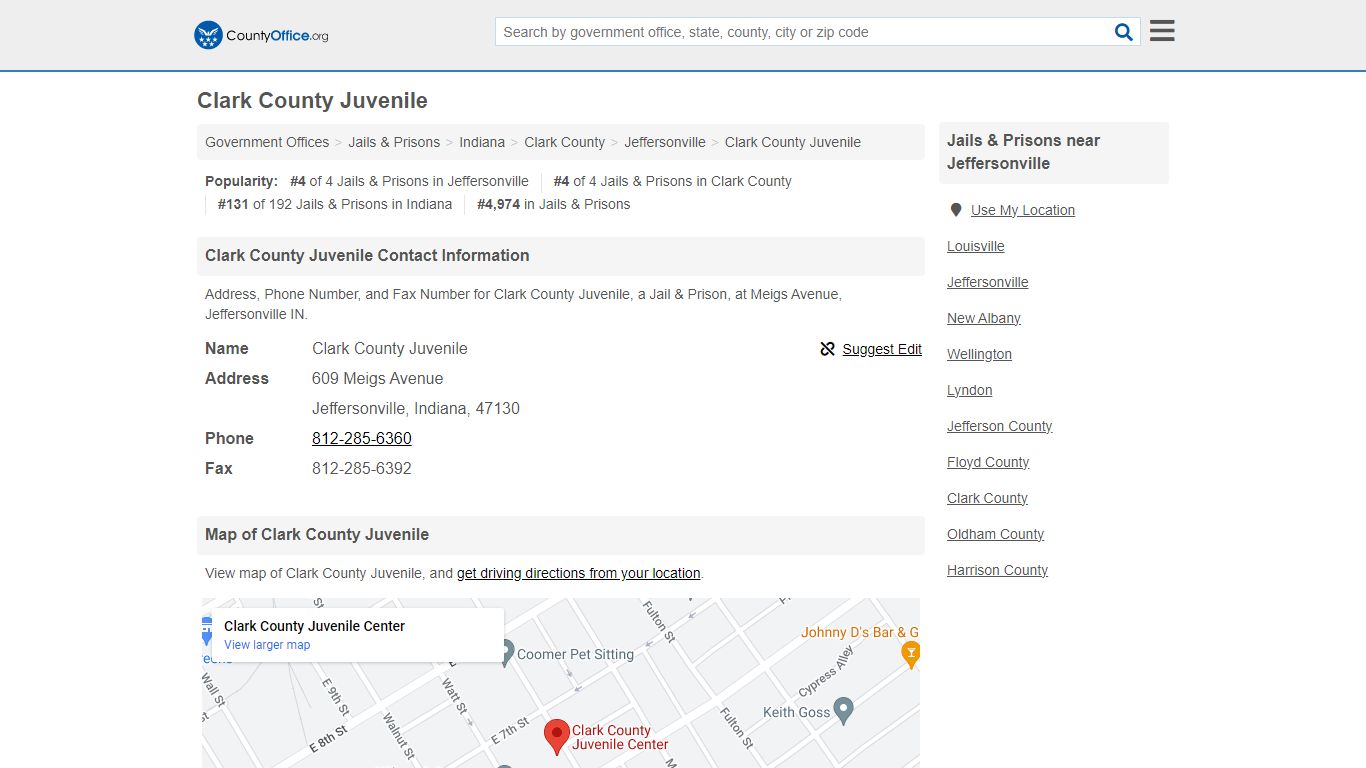Open Government Offices breadcrumb
The width and height of the screenshot is (1366, 768).
(x=267, y=142)
